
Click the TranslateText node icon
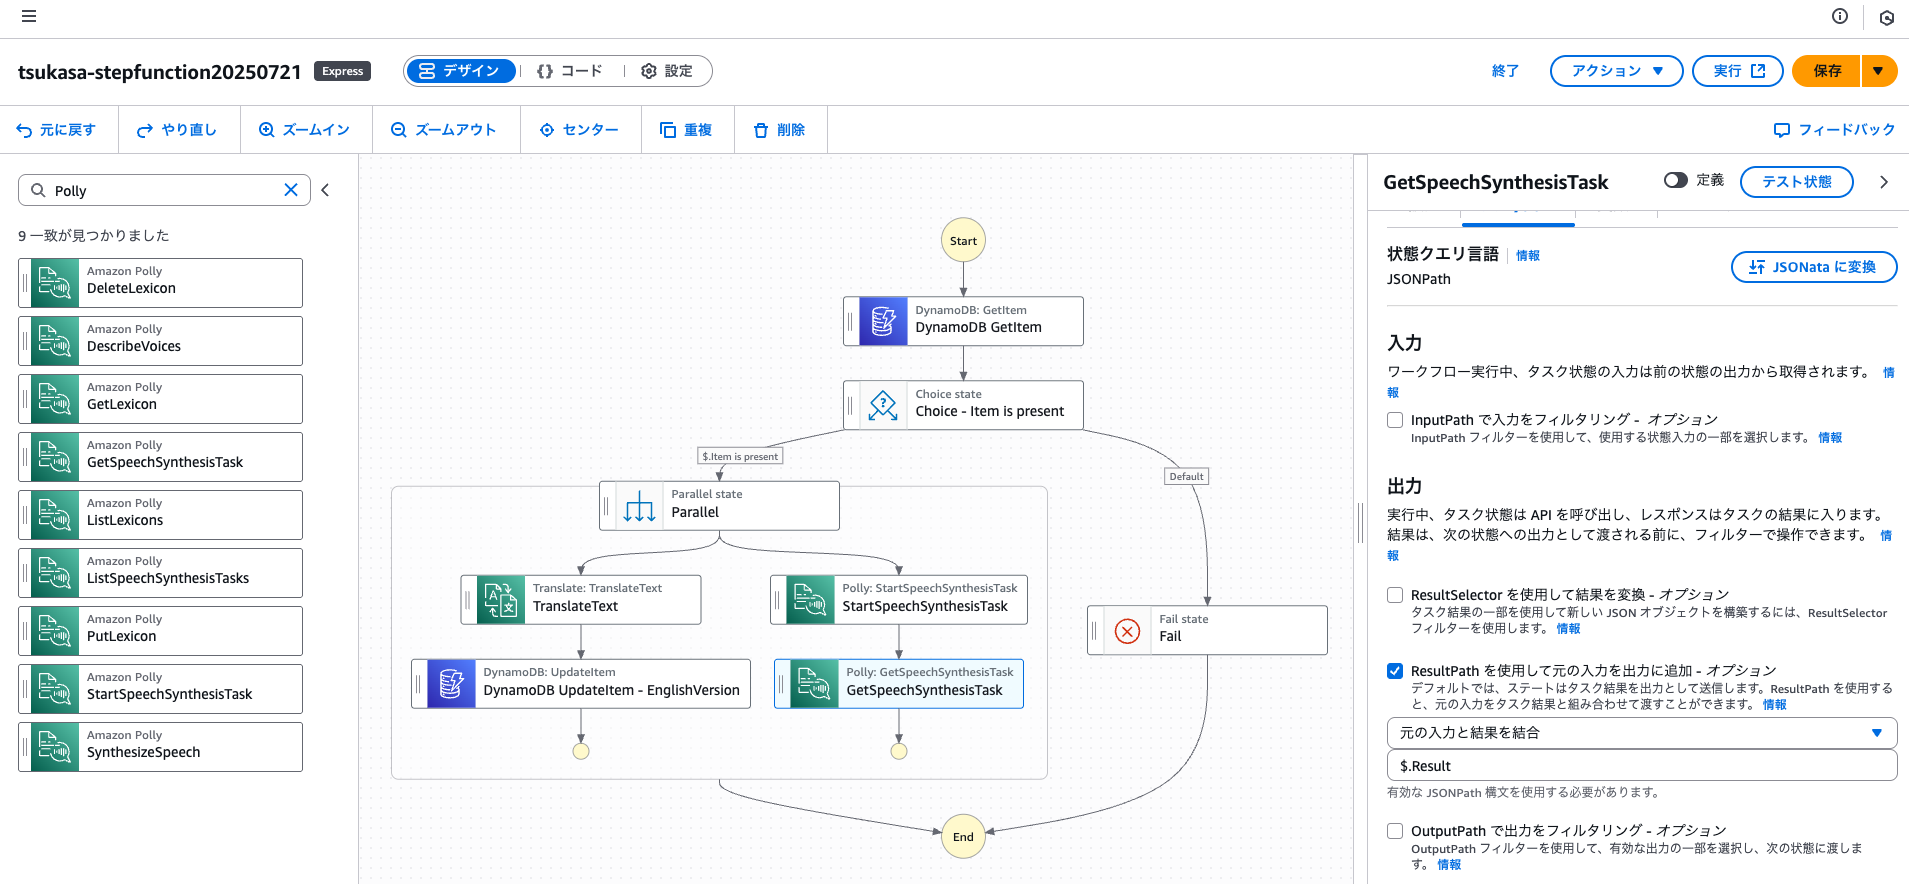pyautogui.click(x=501, y=599)
